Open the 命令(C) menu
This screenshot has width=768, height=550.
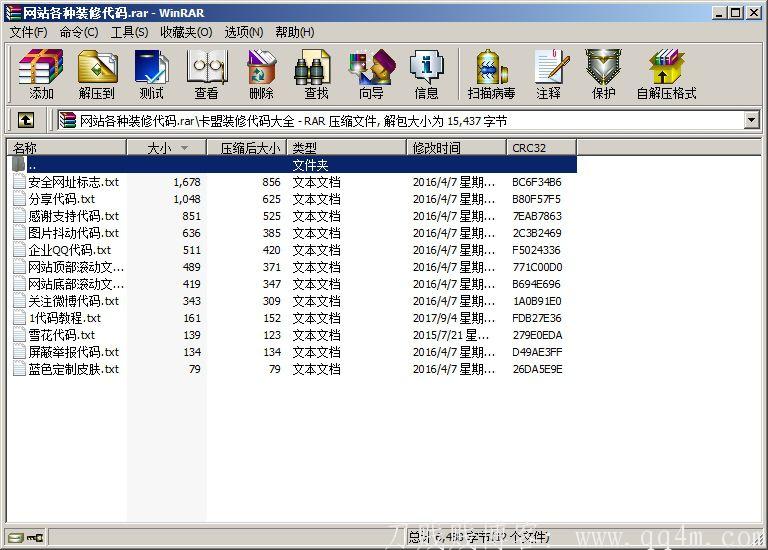pyautogui.click(x=79, y=32)
